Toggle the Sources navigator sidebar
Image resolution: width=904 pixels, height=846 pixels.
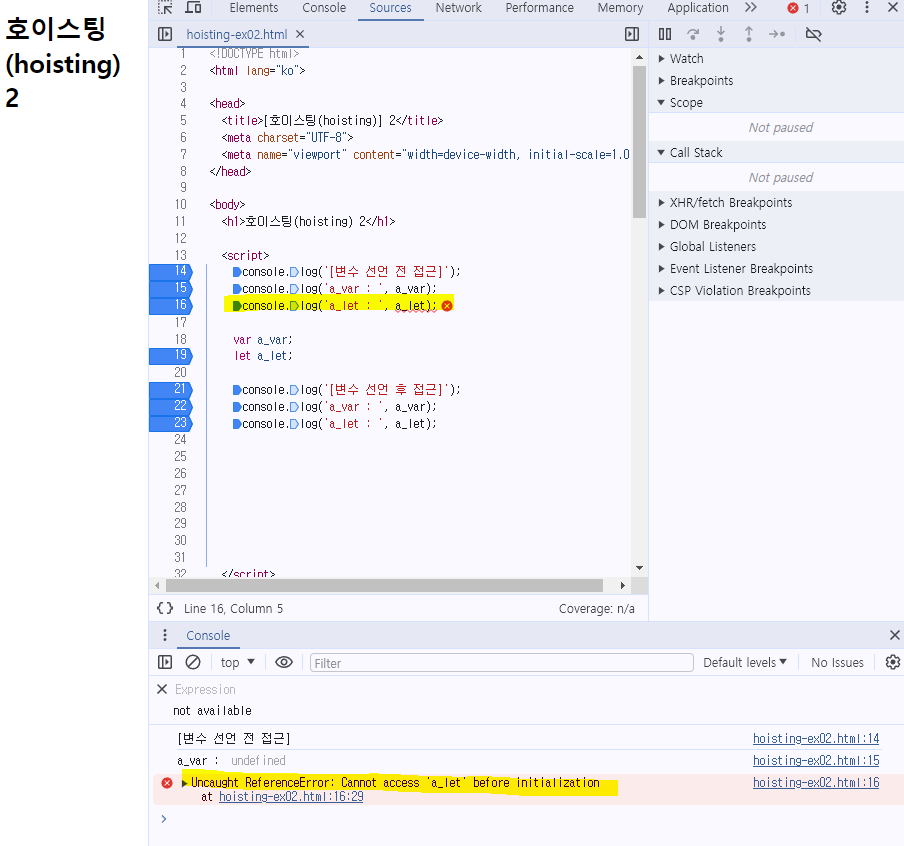click(x=165, y=35)
